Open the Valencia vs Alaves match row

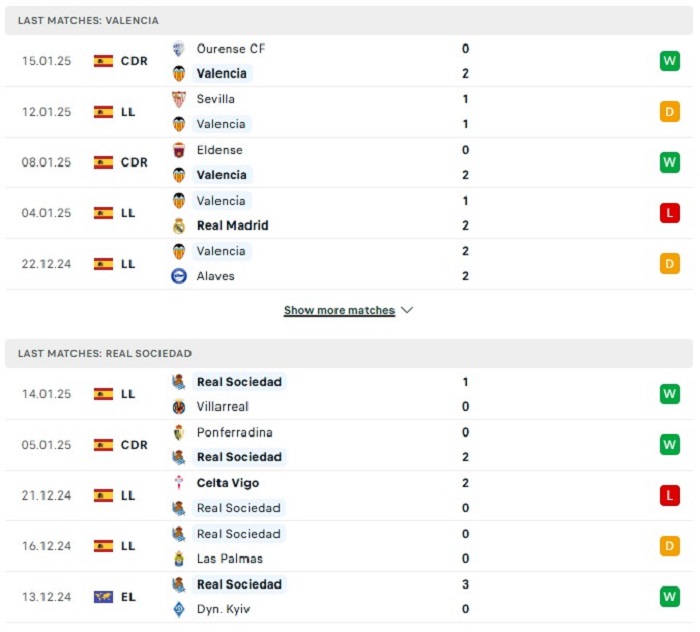[349, 264]
